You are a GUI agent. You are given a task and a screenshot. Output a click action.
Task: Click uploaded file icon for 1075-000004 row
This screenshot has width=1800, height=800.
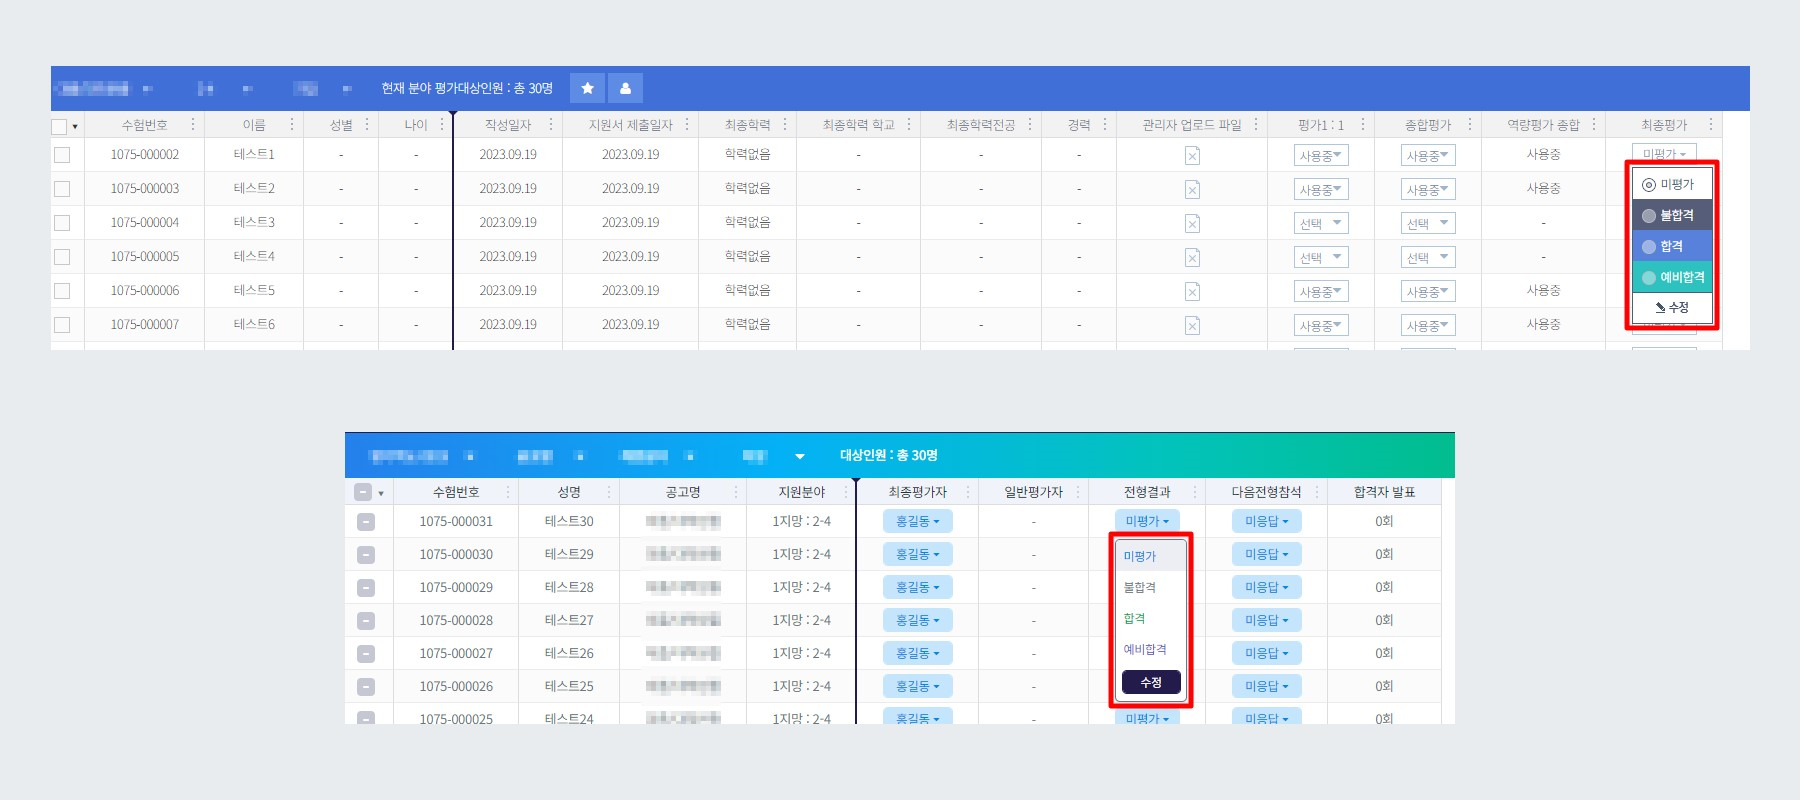(1192, 223)
